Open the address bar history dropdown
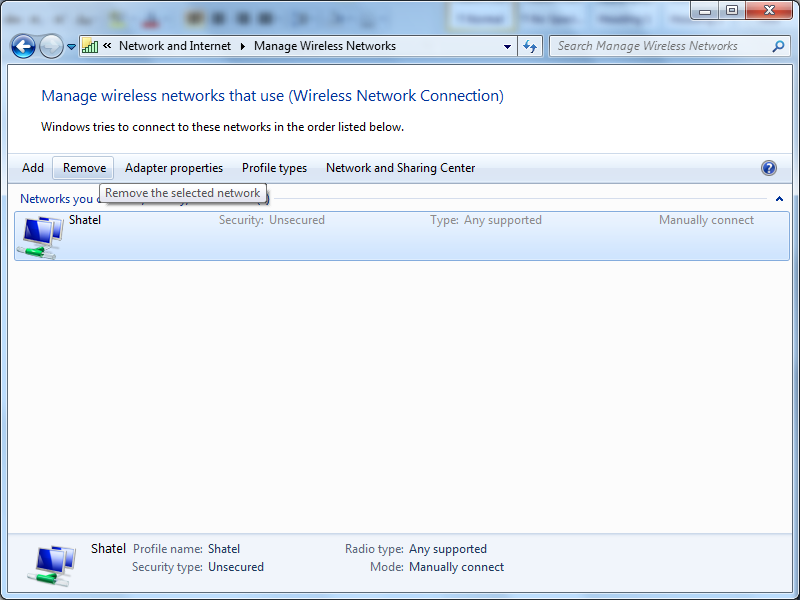Image resolution: width=800 pixels, height=600 pixels. coord(508,46)
